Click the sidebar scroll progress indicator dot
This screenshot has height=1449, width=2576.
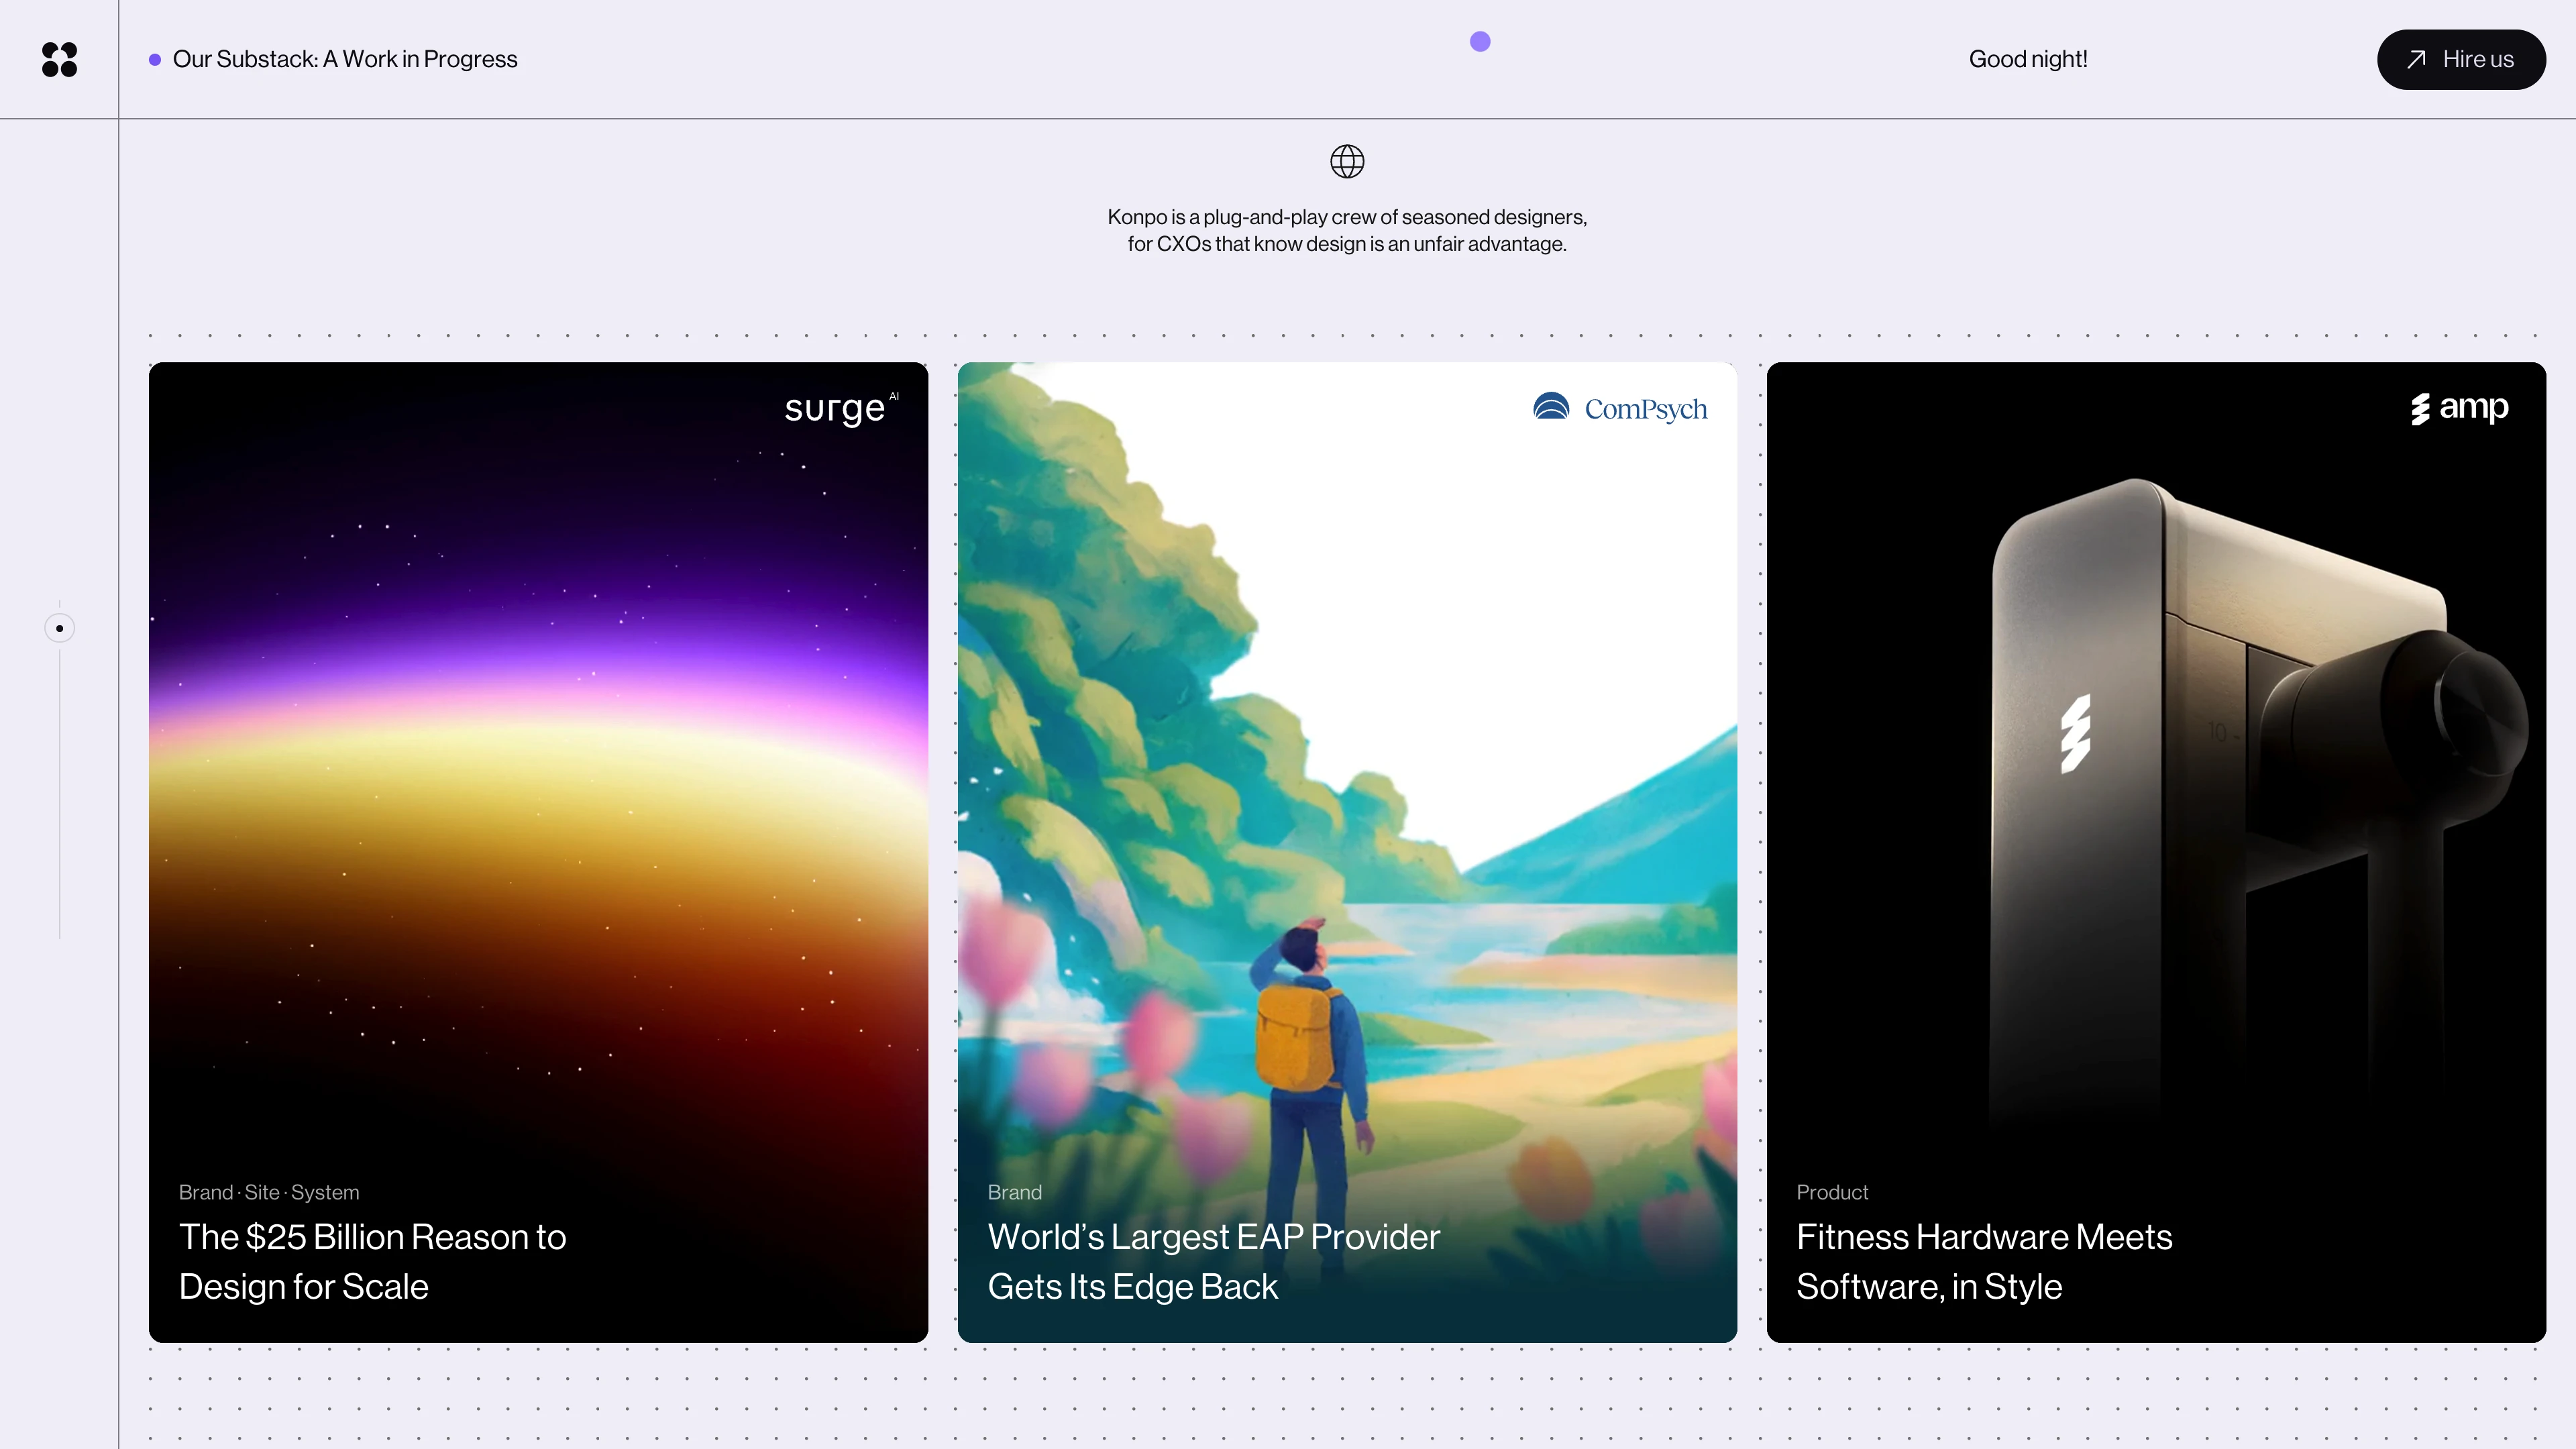[60, 628]
